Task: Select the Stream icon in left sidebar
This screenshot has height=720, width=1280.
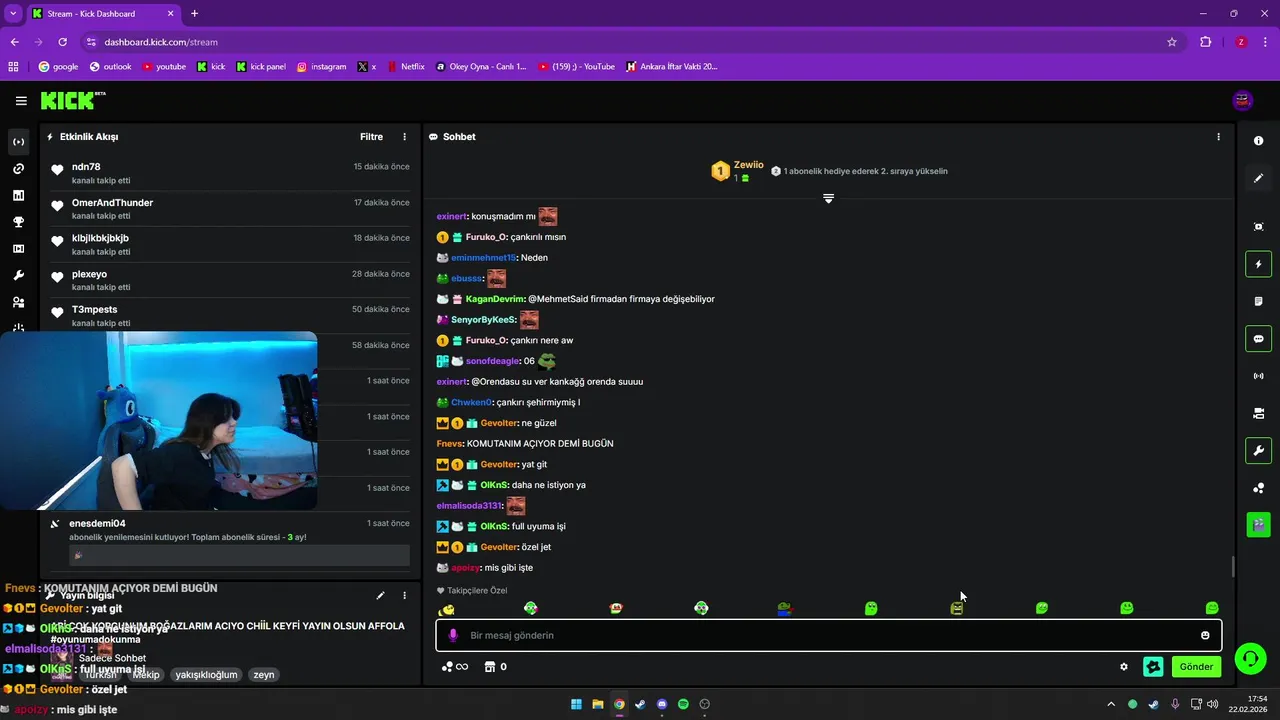Action: click(x=18, y=142)
